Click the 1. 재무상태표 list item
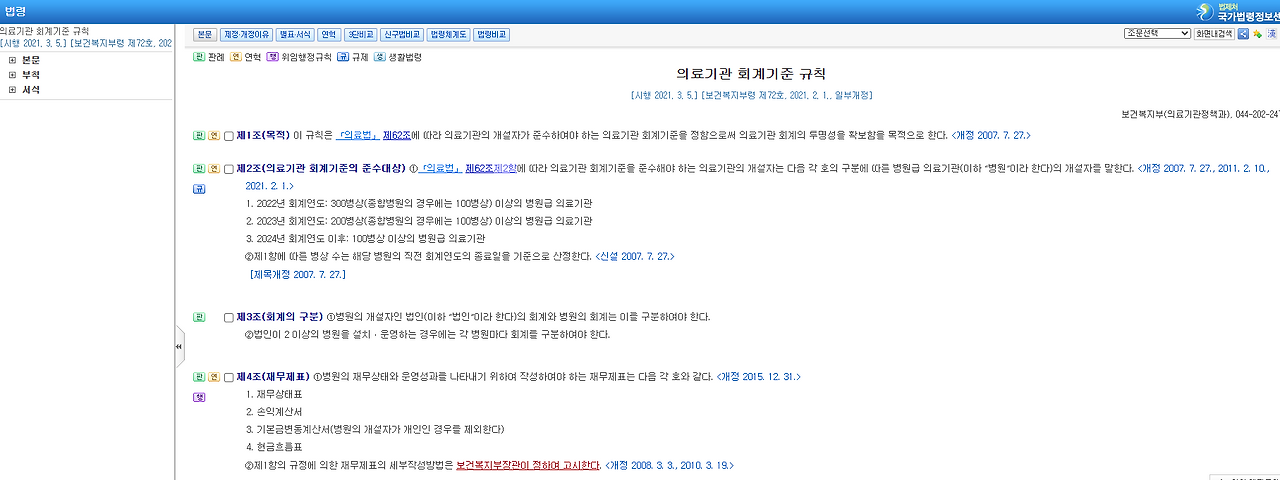This screenshot has height=480, width=1280. [274, 394]
